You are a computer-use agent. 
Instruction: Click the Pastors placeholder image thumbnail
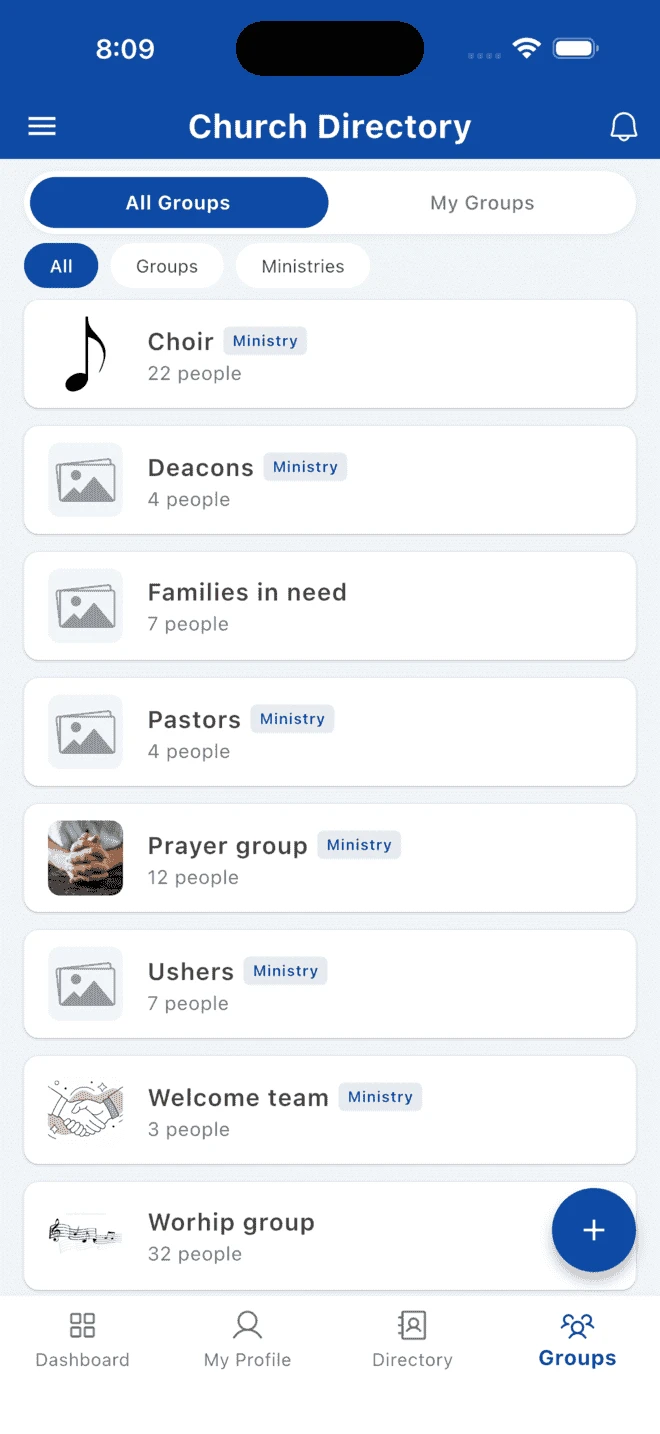(x=85, y=732)
